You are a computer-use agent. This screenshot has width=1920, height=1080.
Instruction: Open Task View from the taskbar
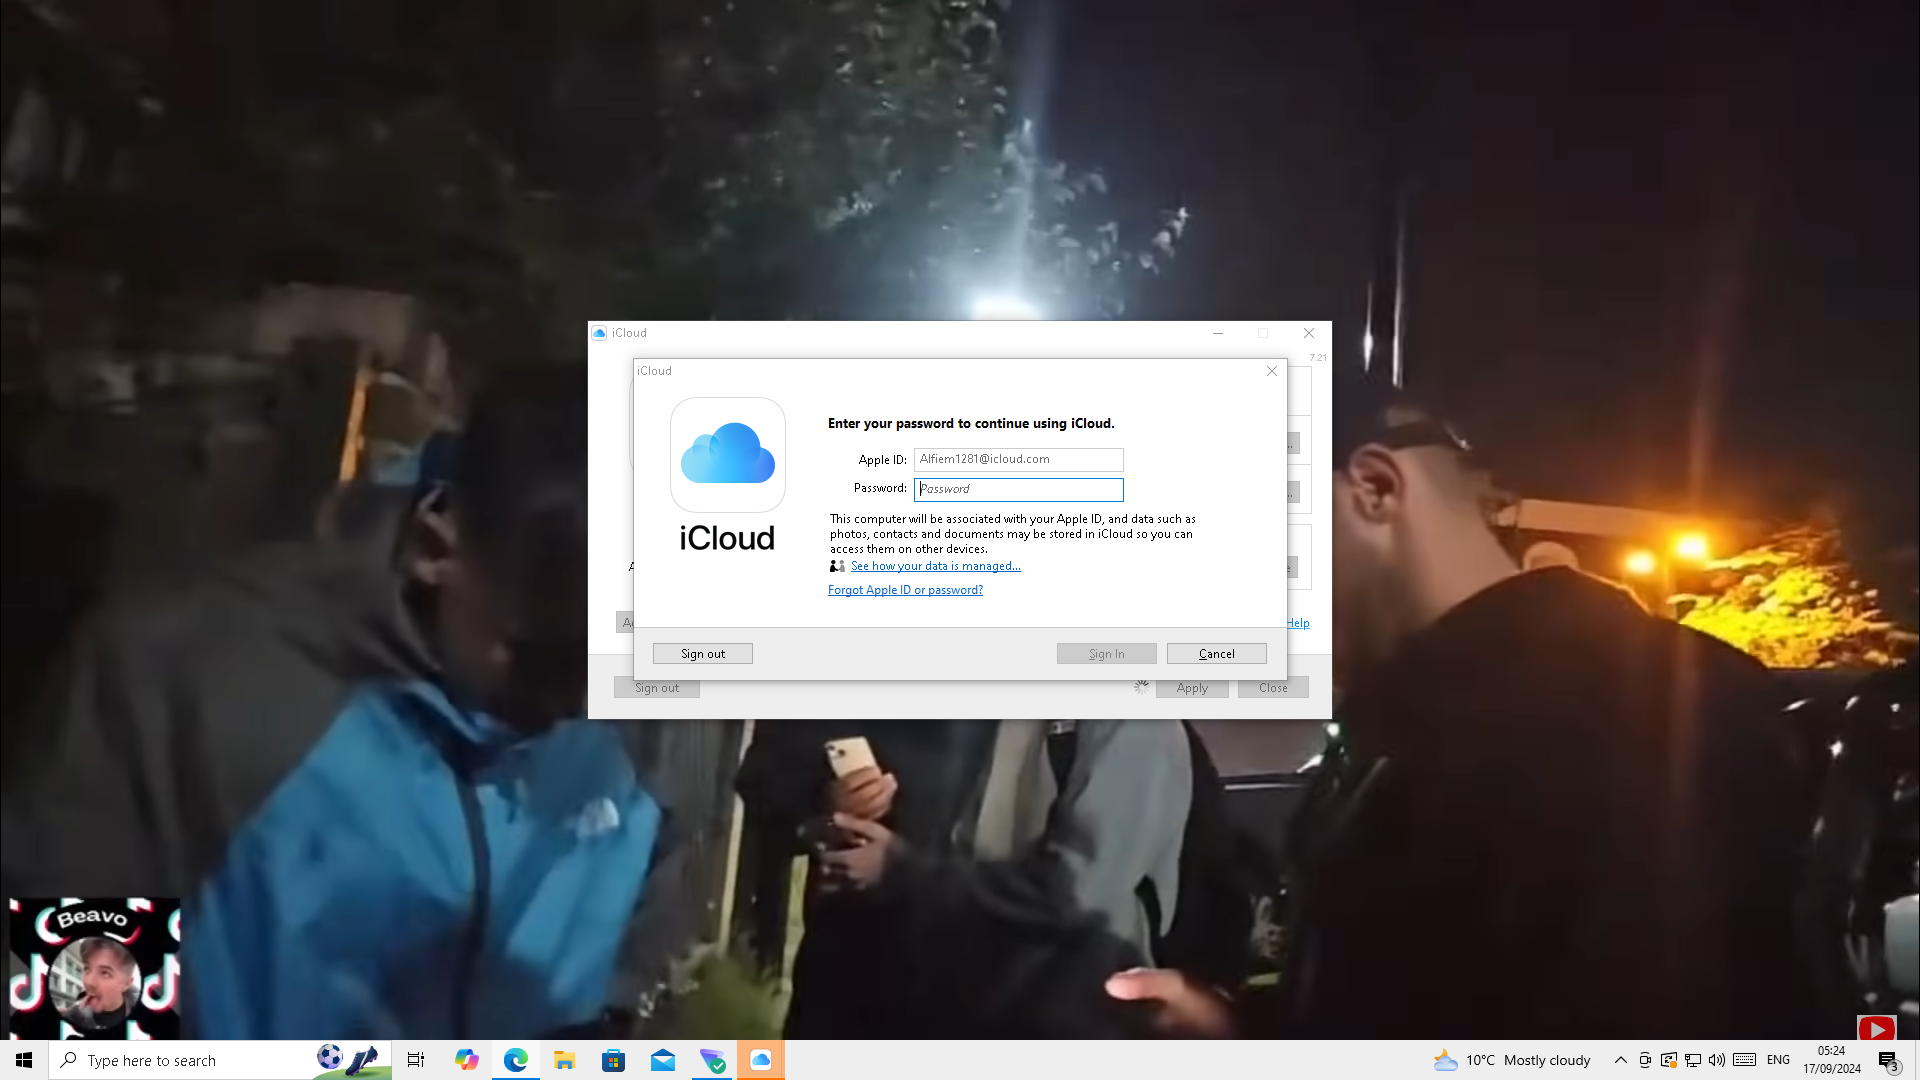click(x=416, y=1060)
